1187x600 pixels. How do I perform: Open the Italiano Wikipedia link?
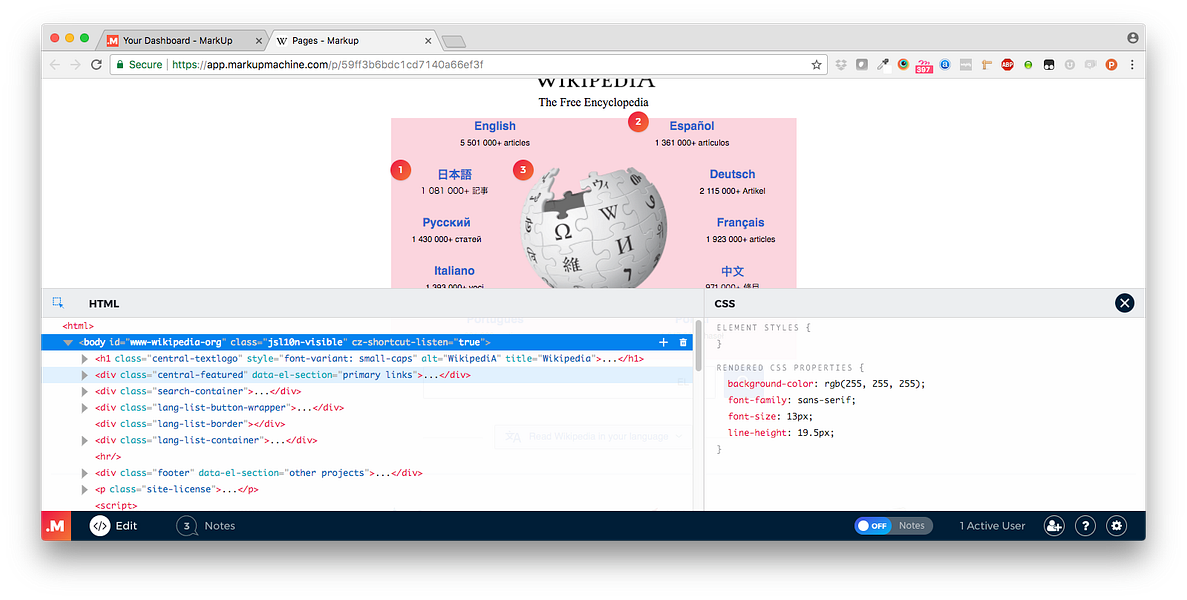[x=454, y=271]
